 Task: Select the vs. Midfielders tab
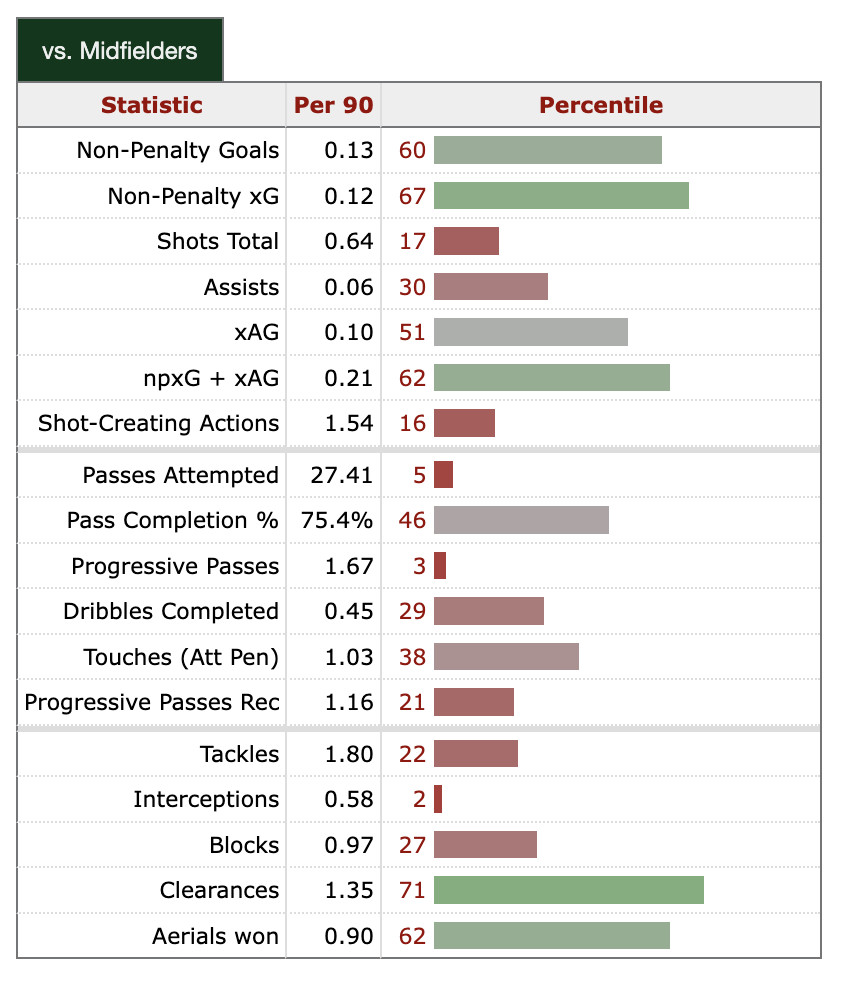coord(120,51)
